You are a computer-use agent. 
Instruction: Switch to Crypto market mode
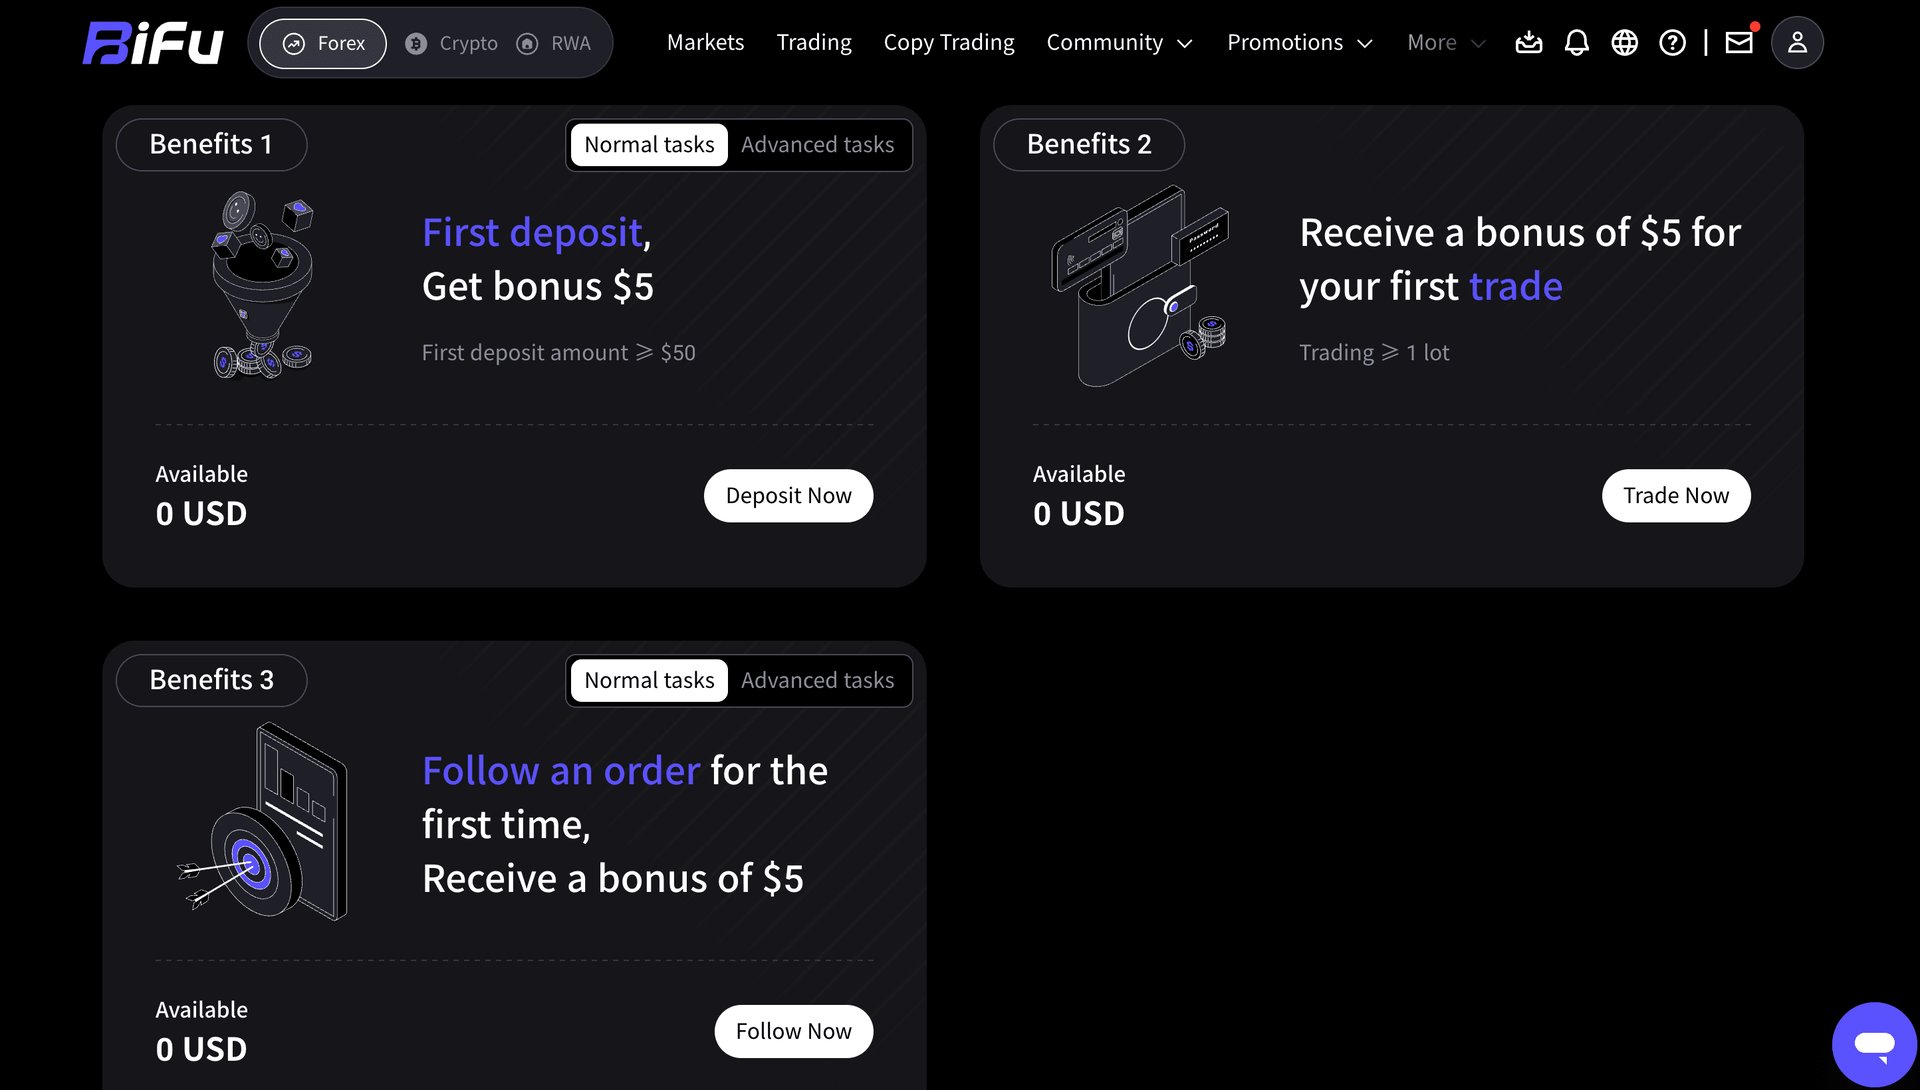[452, 44]
